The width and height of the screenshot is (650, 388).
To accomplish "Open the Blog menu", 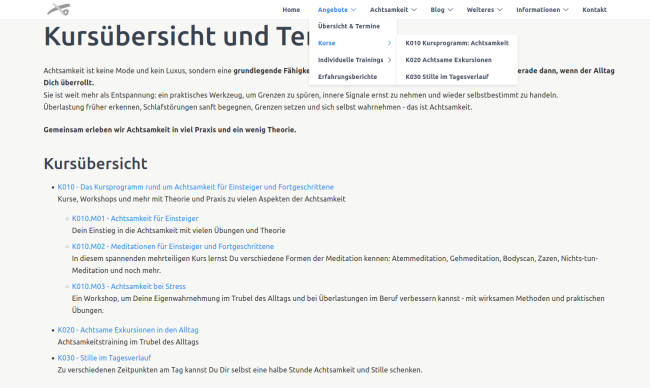I will tap(437, 10).
